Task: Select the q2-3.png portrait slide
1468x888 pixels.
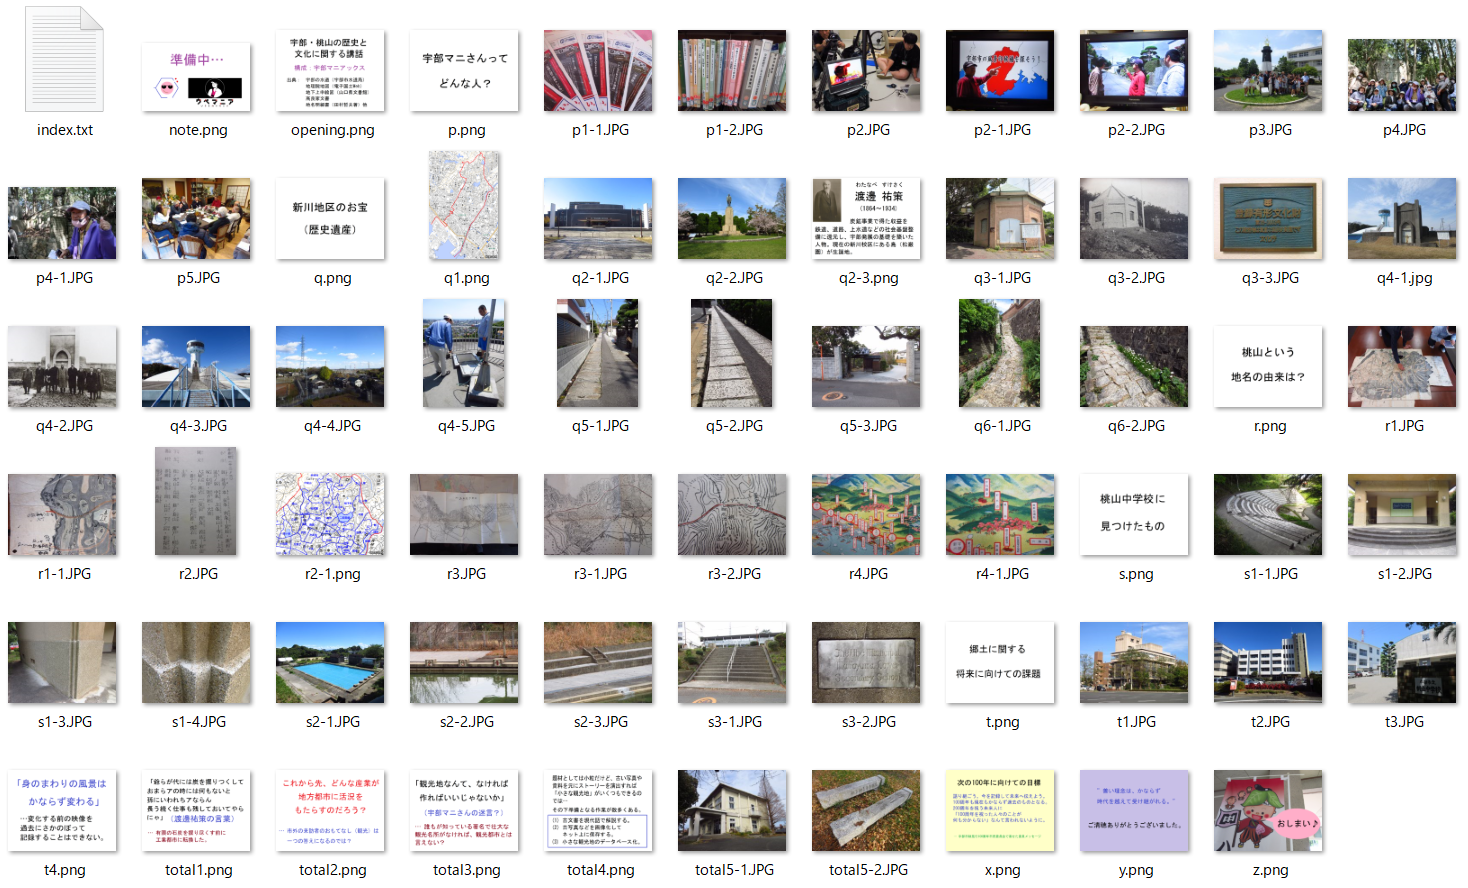Action: point(867,219)
